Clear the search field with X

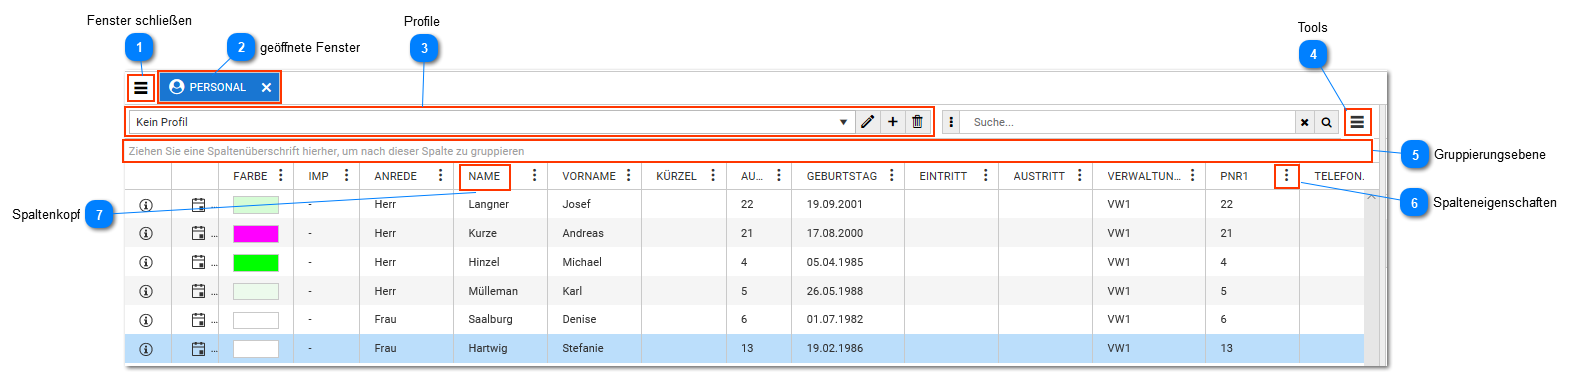click(x=1304, y=122)
